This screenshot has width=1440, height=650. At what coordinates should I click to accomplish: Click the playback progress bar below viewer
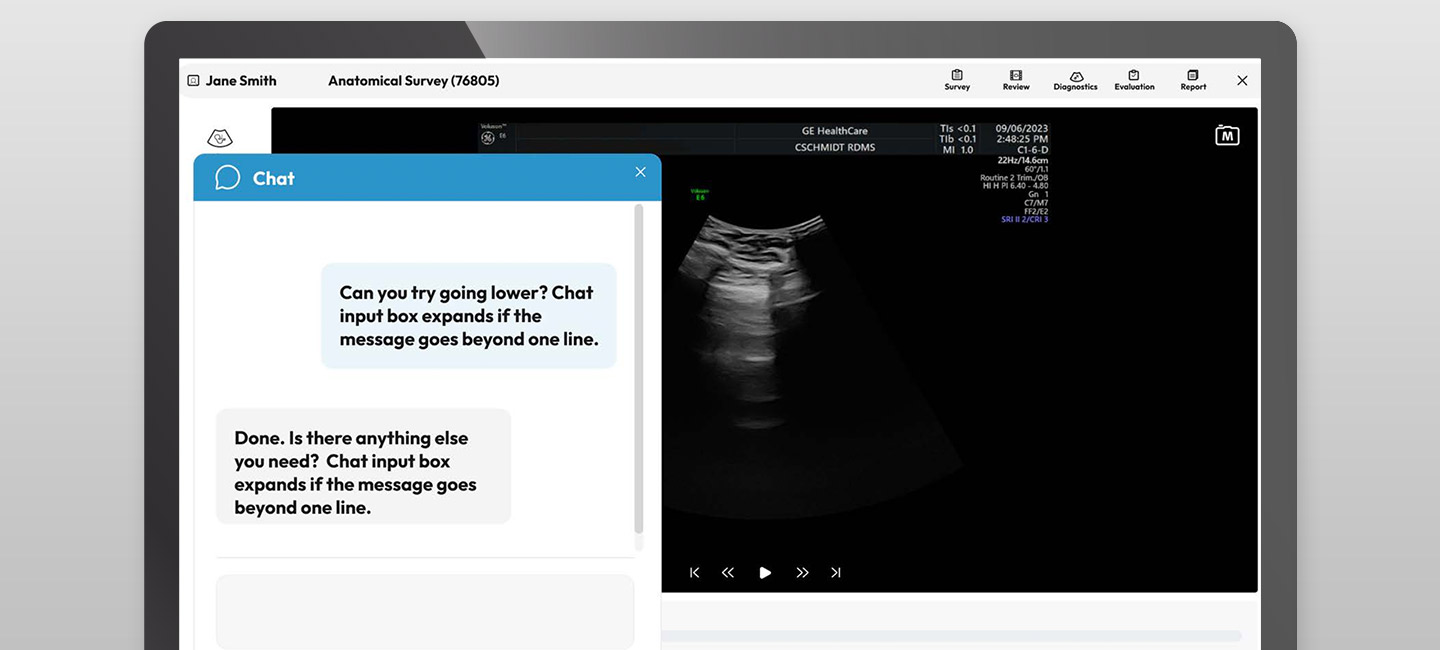(950, 635)
